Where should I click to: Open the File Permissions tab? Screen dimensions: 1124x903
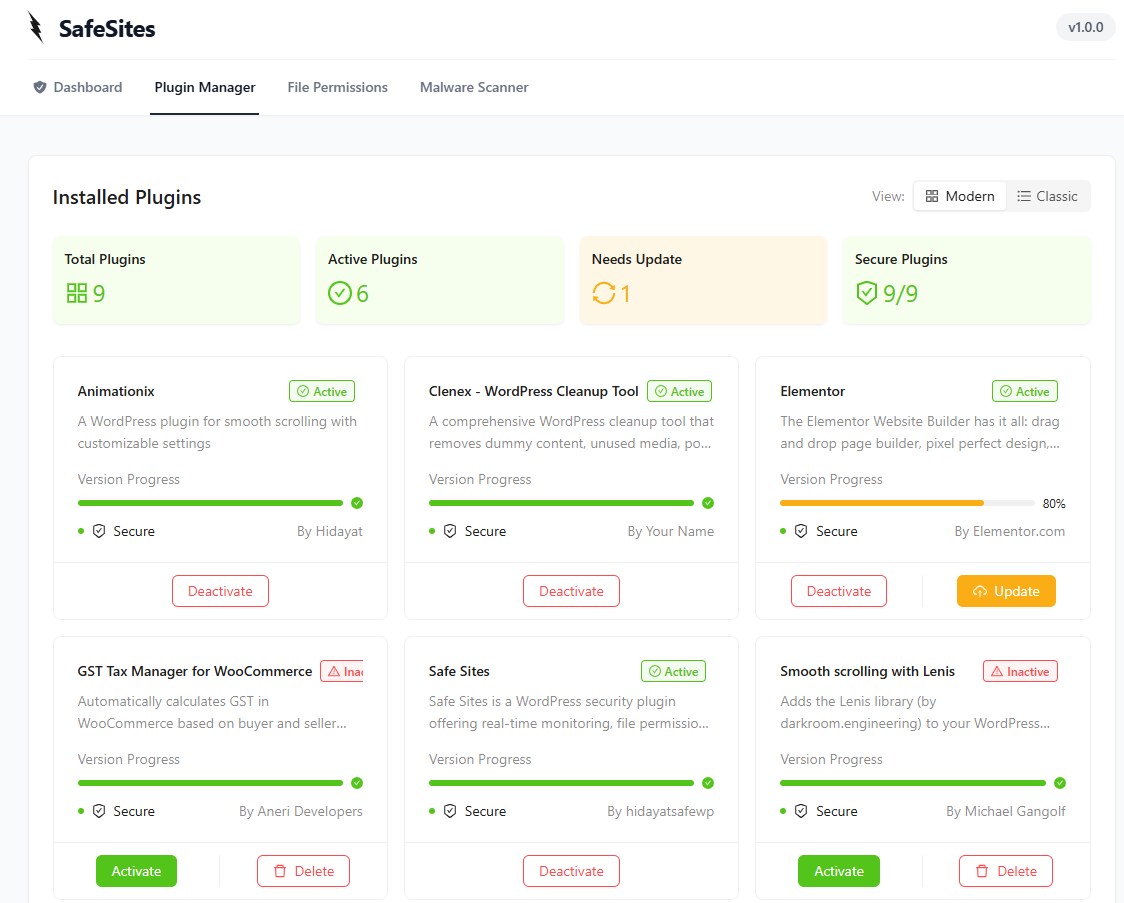click(338, 87)
